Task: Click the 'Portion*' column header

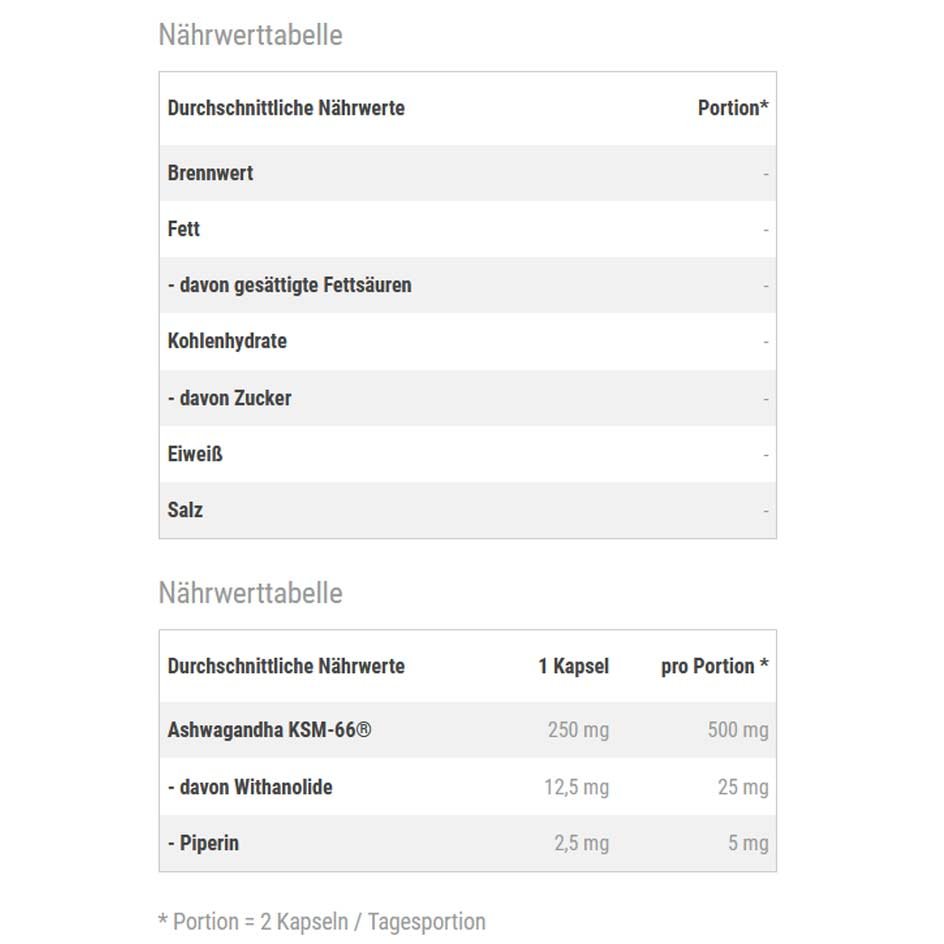Action: [x=732, y=108]
